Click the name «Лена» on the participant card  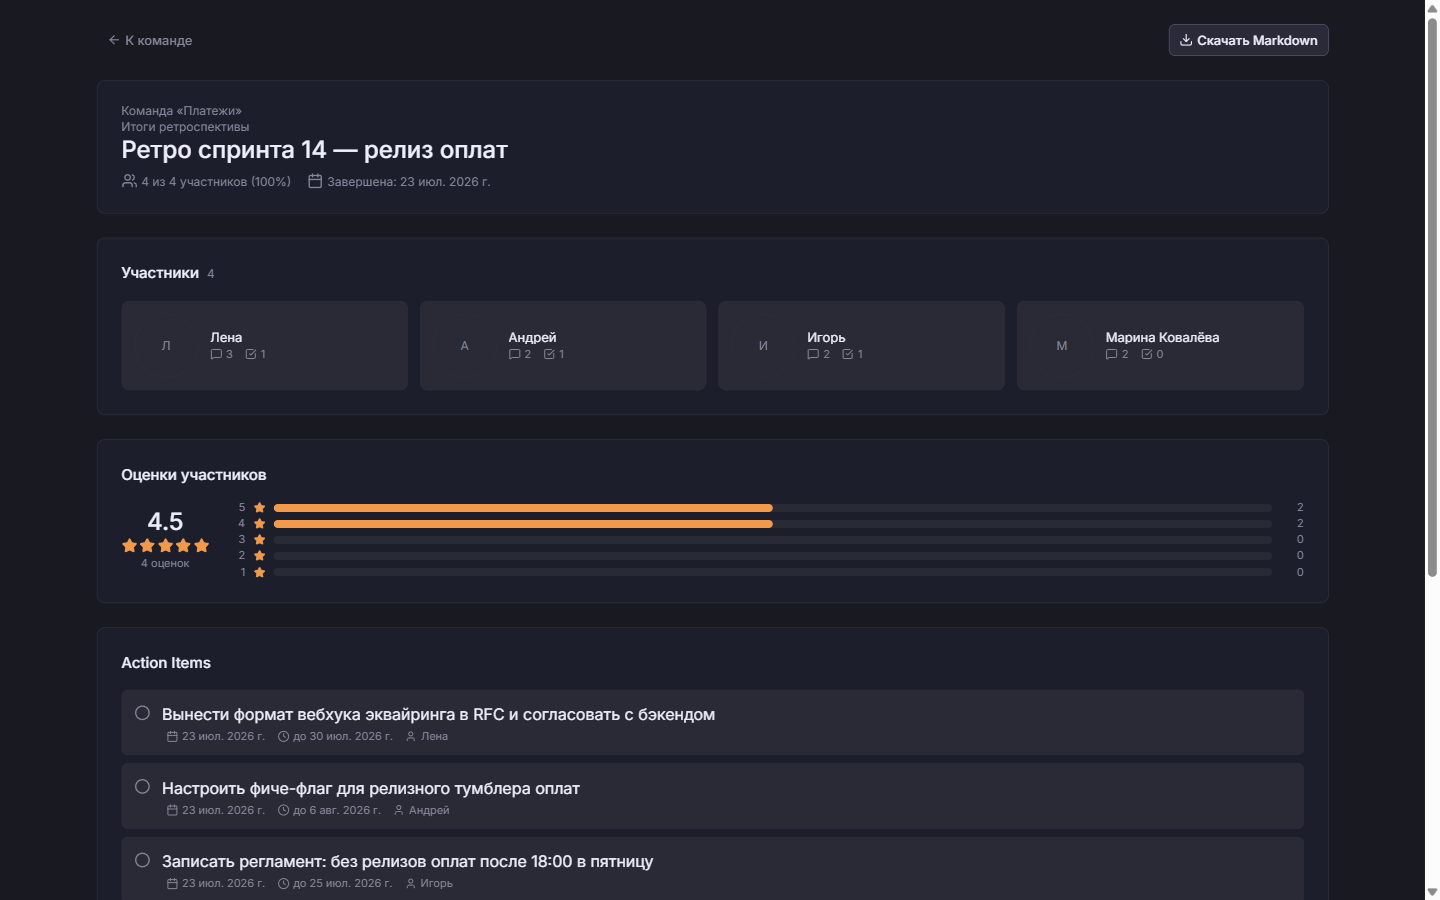(226, 338)
